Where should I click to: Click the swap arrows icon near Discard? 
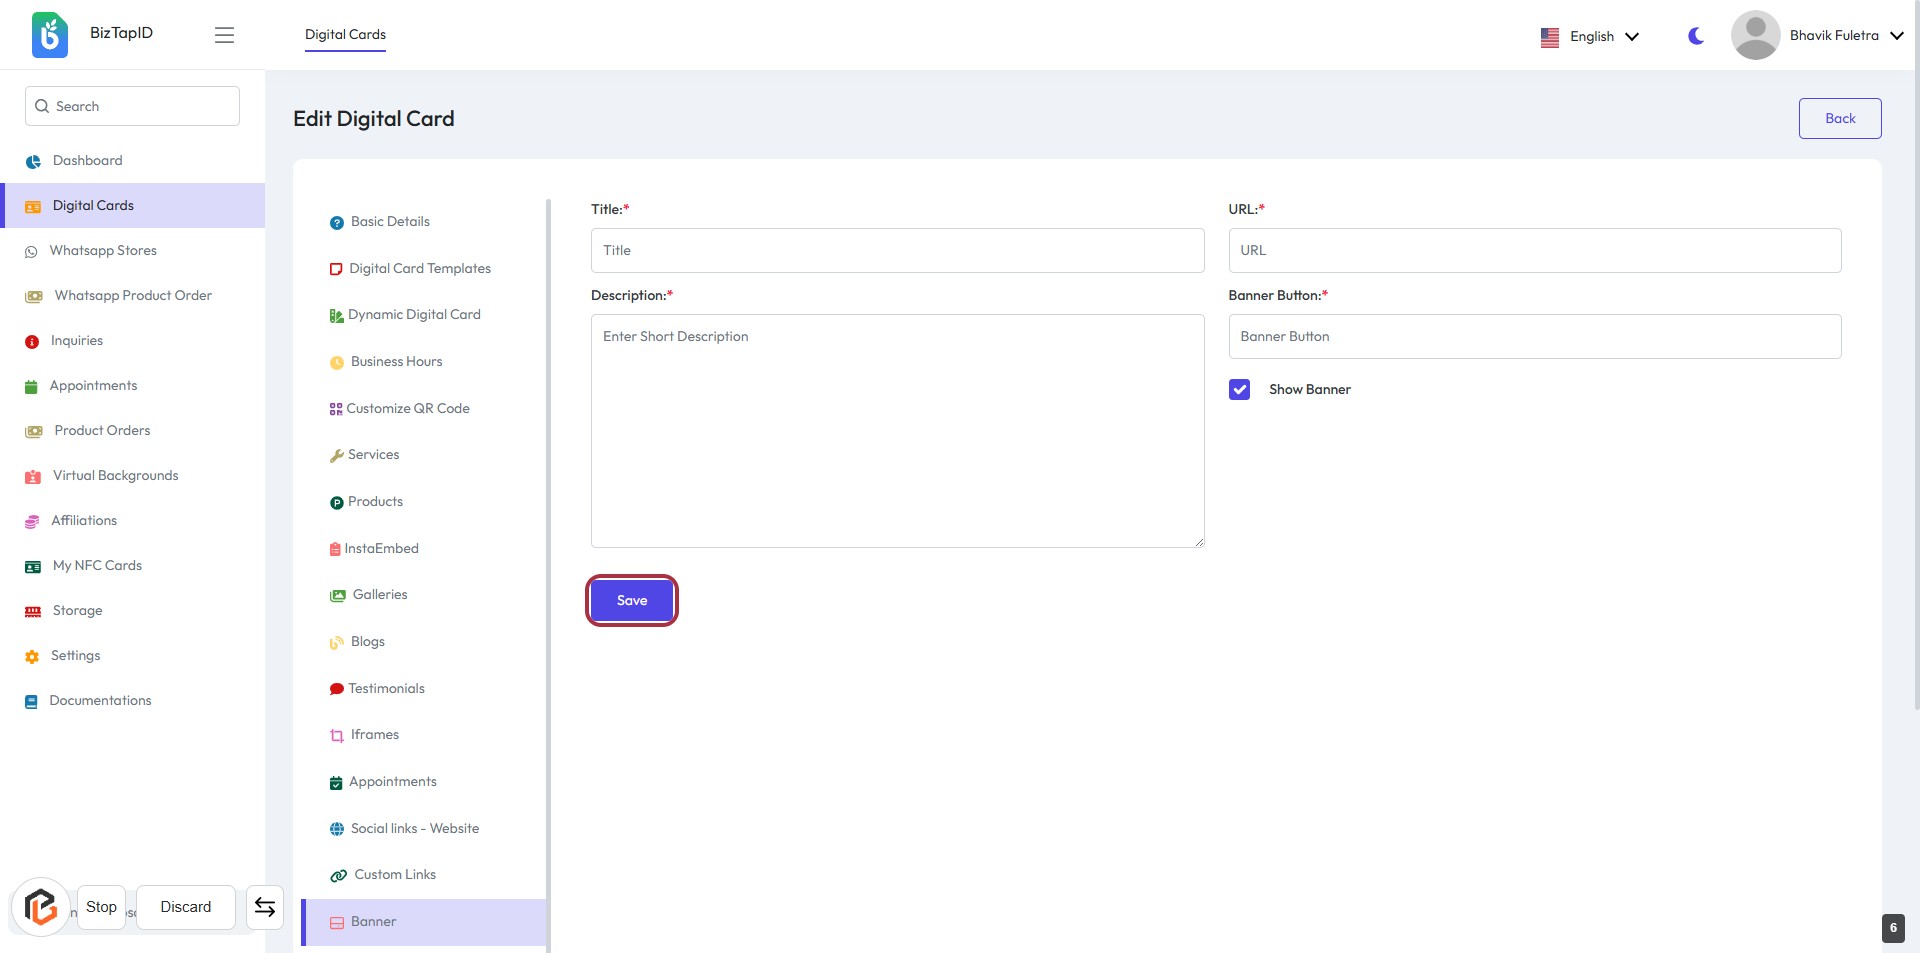(x=265, y=907)
